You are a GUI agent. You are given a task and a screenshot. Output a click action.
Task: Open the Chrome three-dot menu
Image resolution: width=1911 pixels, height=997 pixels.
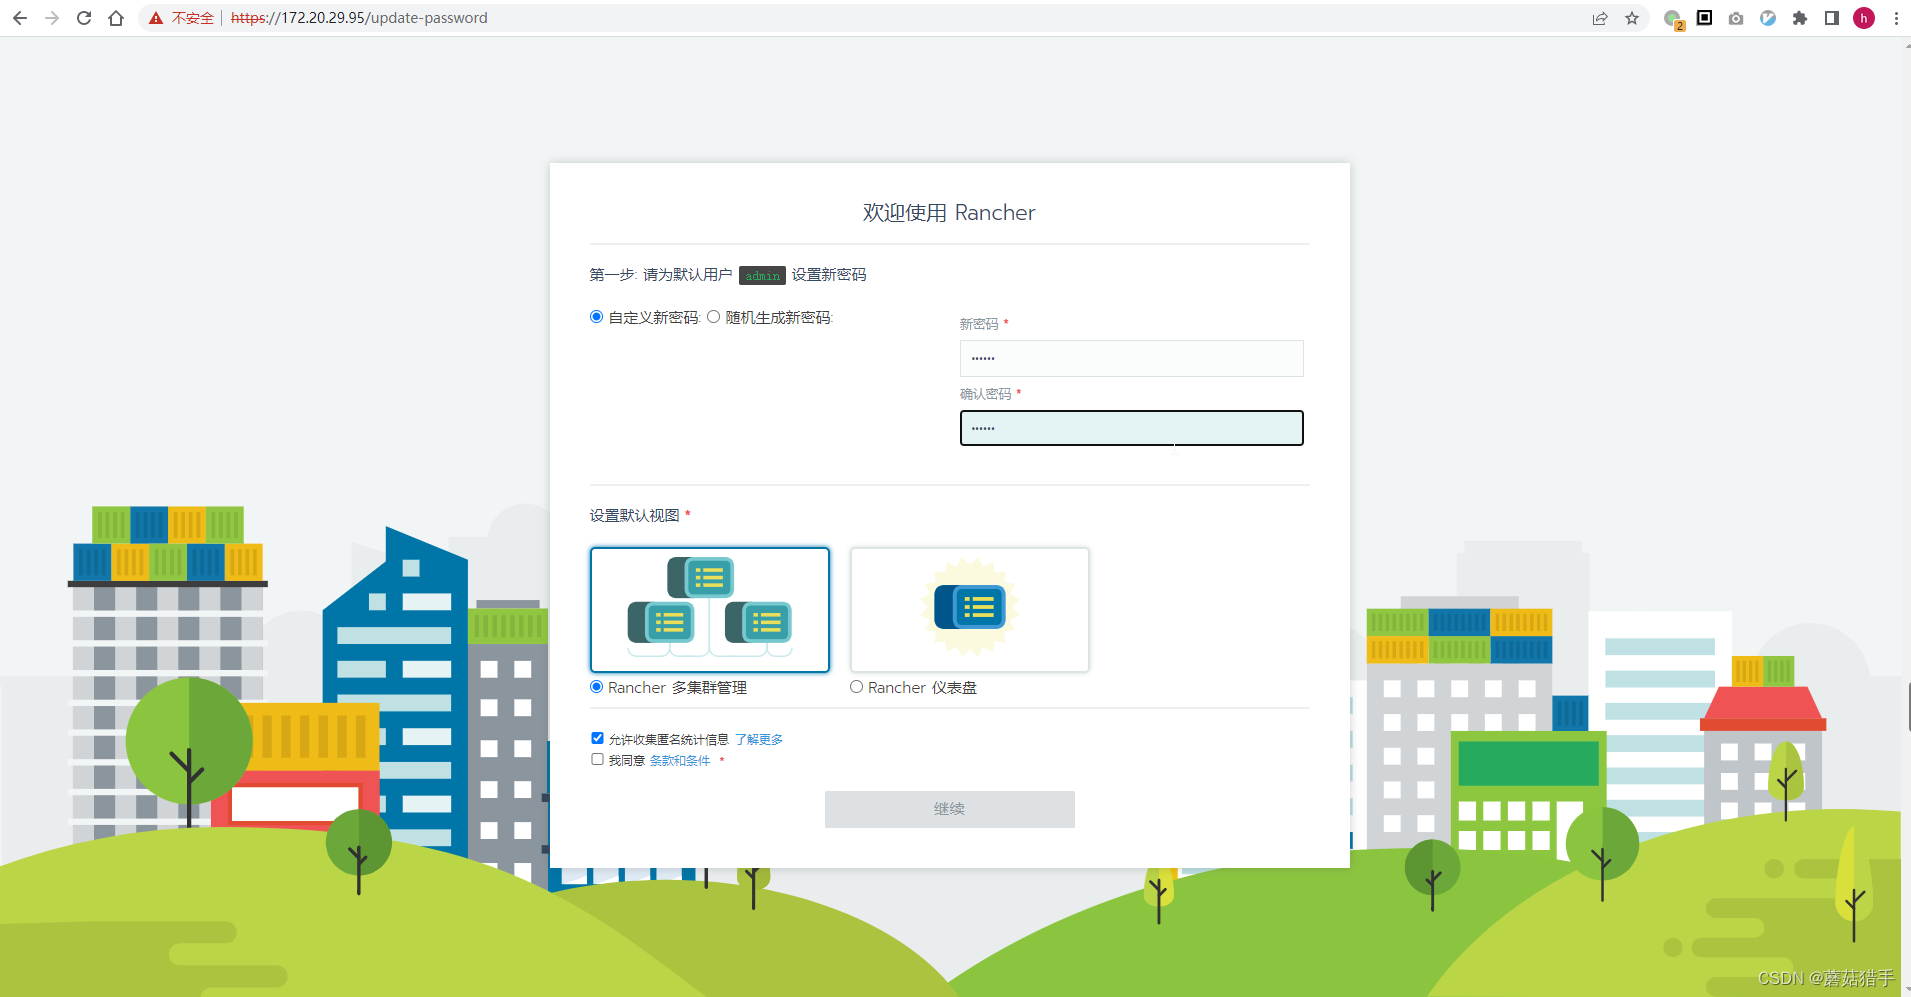coord(1896,18)
